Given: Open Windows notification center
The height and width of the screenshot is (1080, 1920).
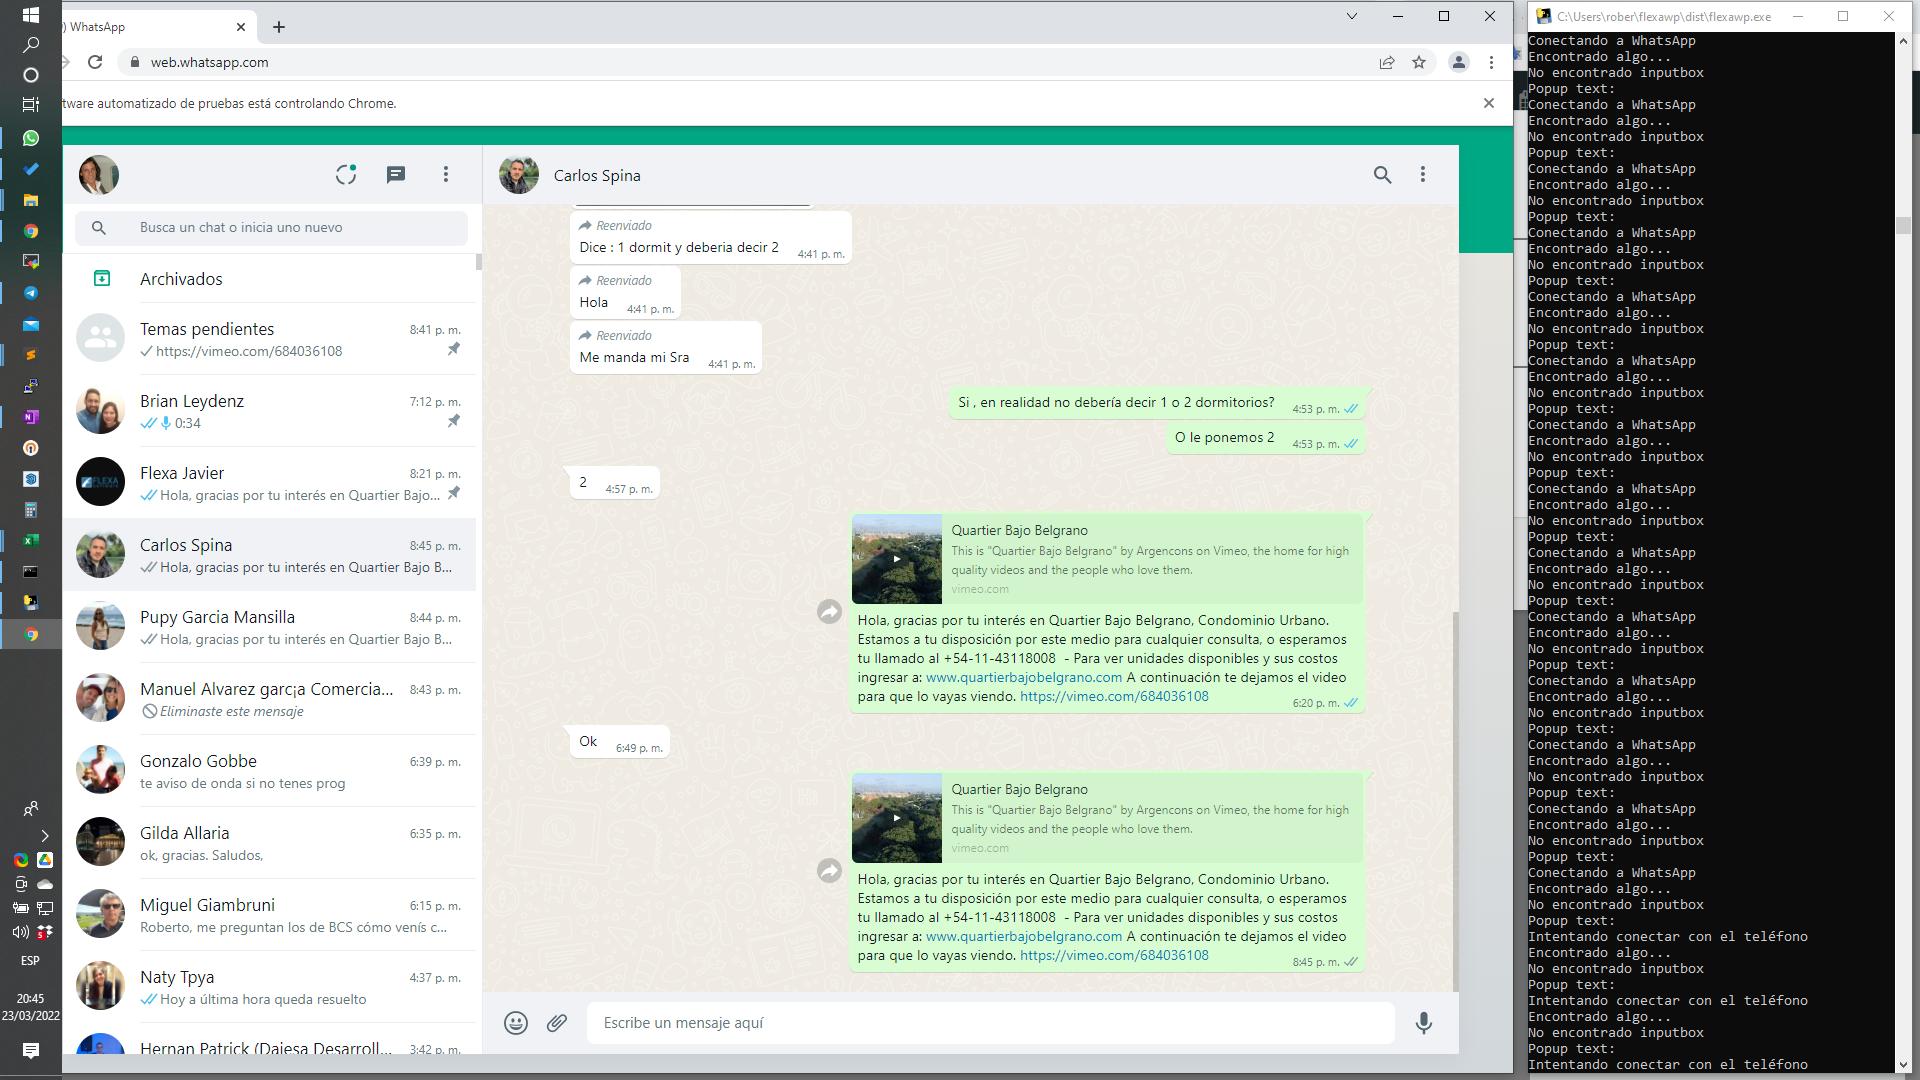Looking at the screenshot, I should (x=31, y=1050).
